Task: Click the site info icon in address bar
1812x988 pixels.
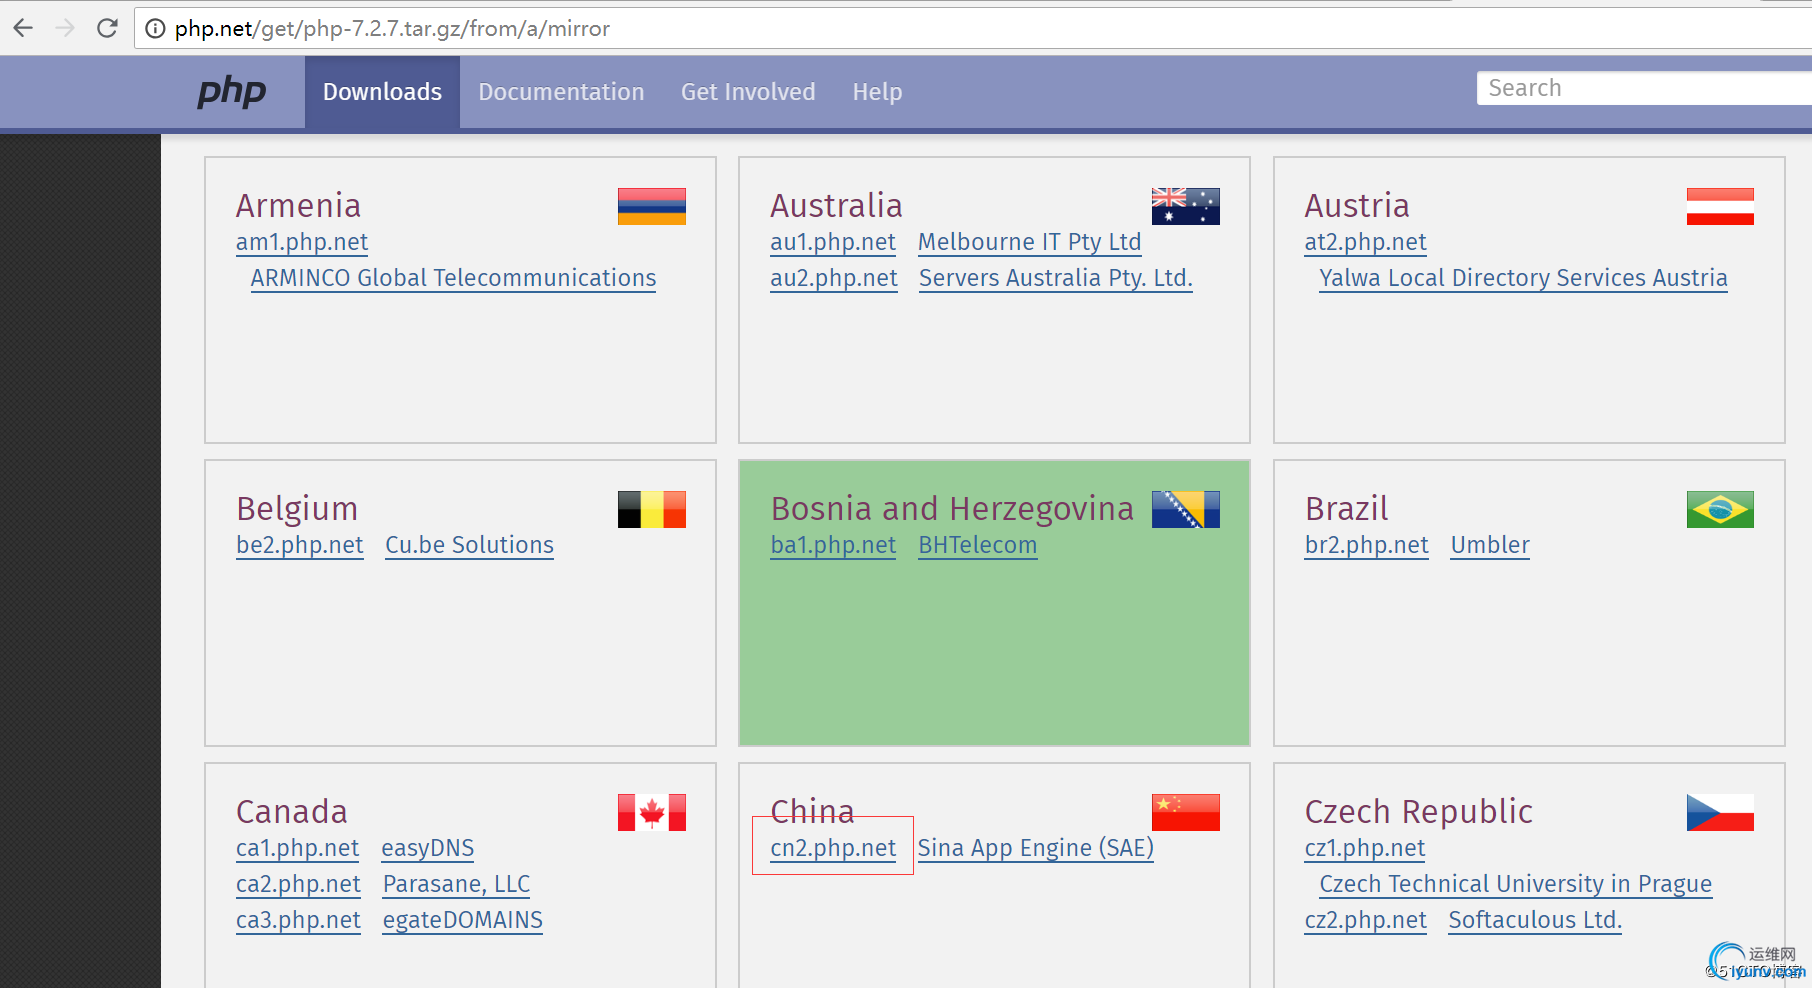Action: coord(155,28)
